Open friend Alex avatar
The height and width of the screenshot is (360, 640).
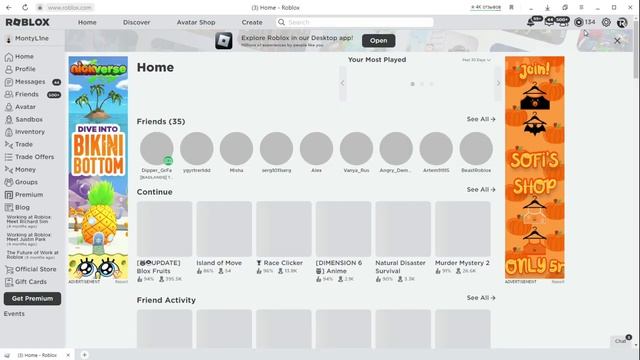point(316,149)
